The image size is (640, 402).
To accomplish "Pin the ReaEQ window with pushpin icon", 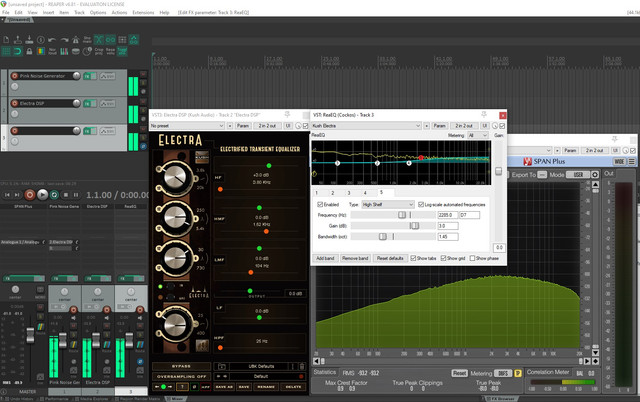I will point(484,115).
